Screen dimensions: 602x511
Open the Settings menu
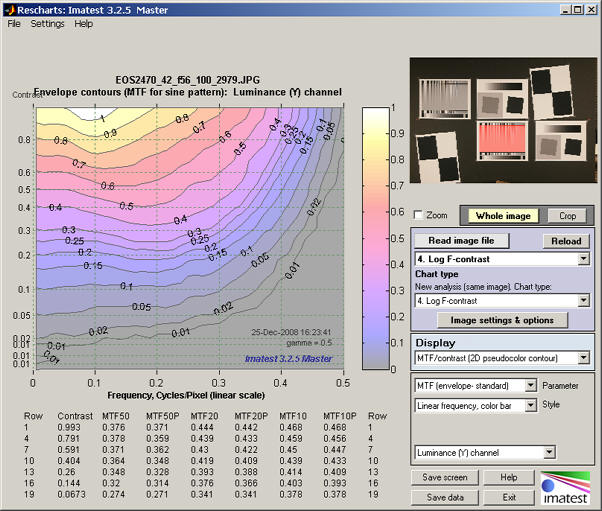coord(47,24)
